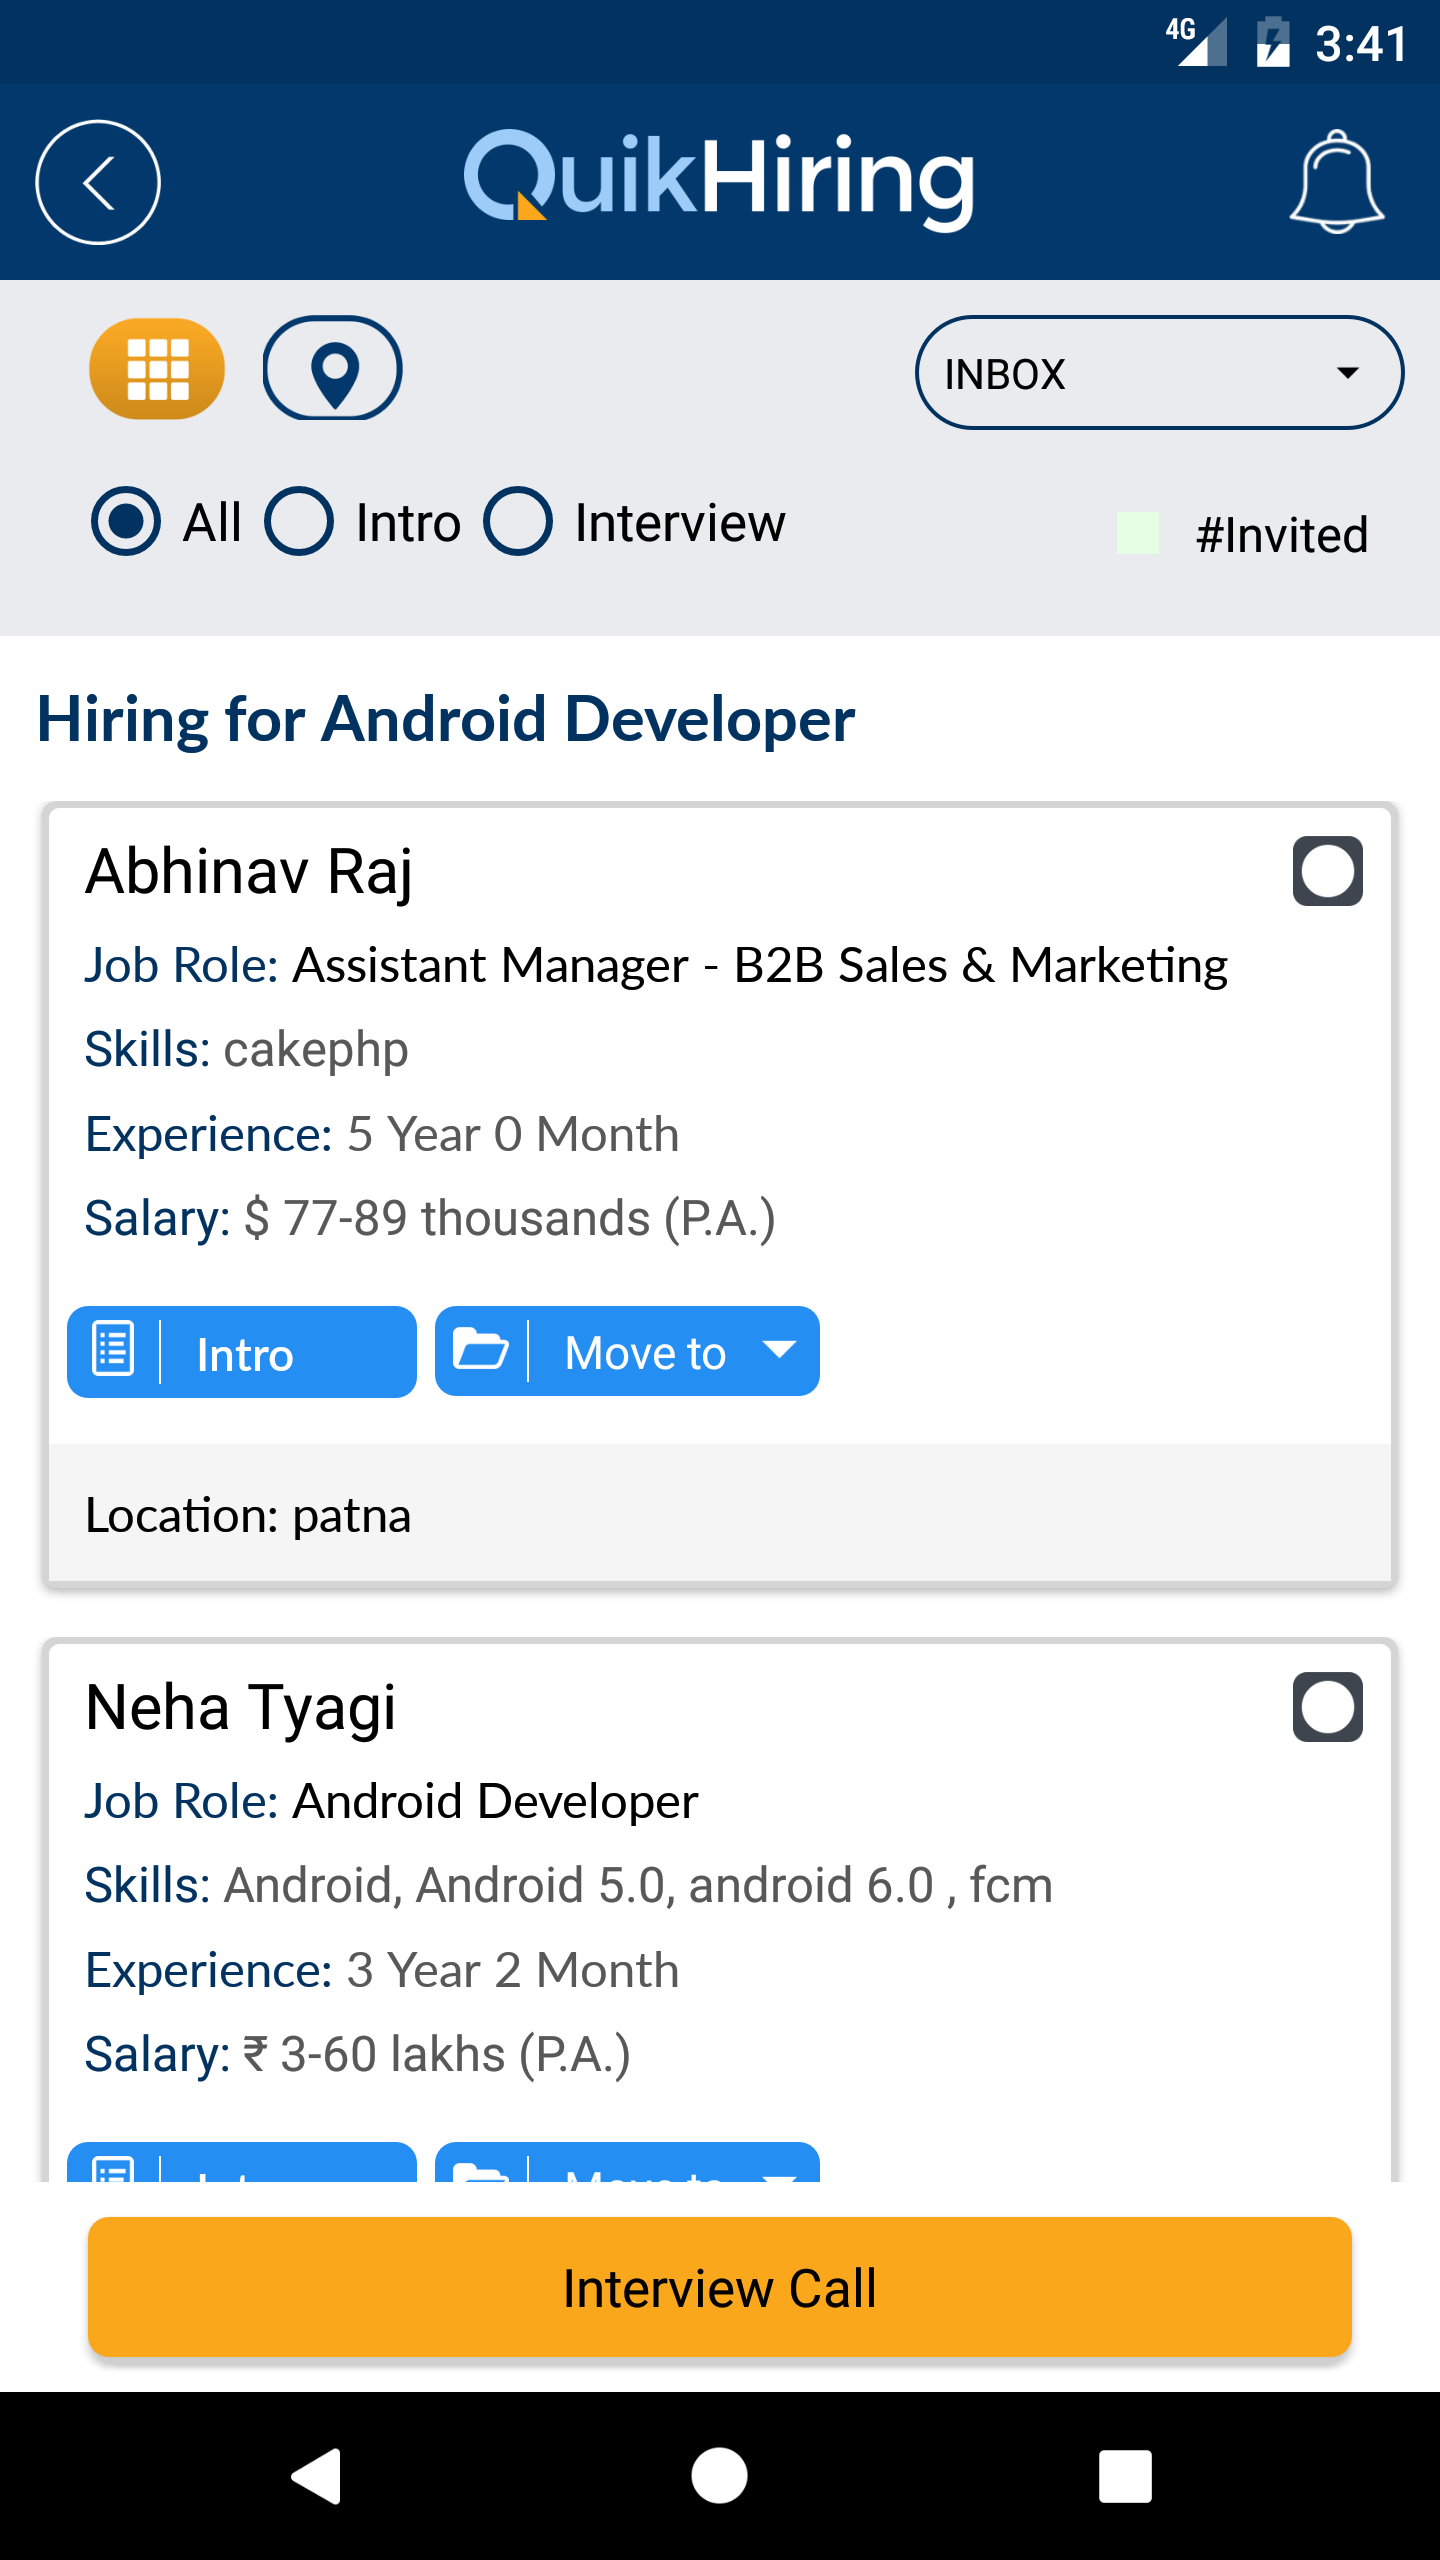
Task: Select the Interview radio filter
Action: [x=518, y=521]
